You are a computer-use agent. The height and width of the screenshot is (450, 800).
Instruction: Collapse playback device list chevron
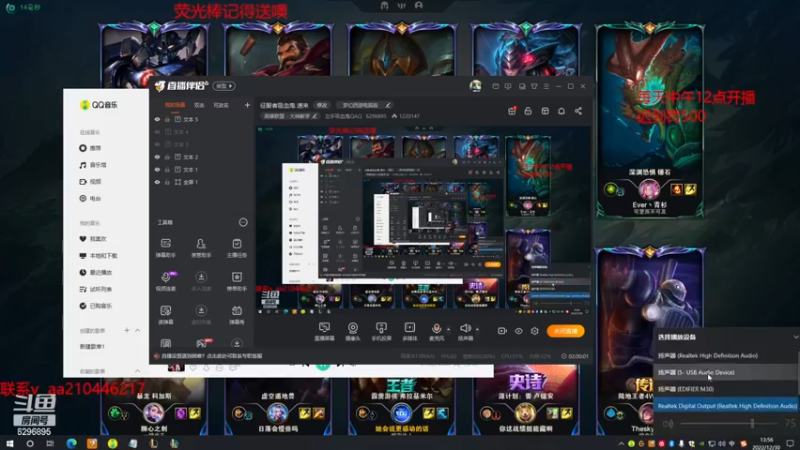pyautogui.click(x=795, y=337)
